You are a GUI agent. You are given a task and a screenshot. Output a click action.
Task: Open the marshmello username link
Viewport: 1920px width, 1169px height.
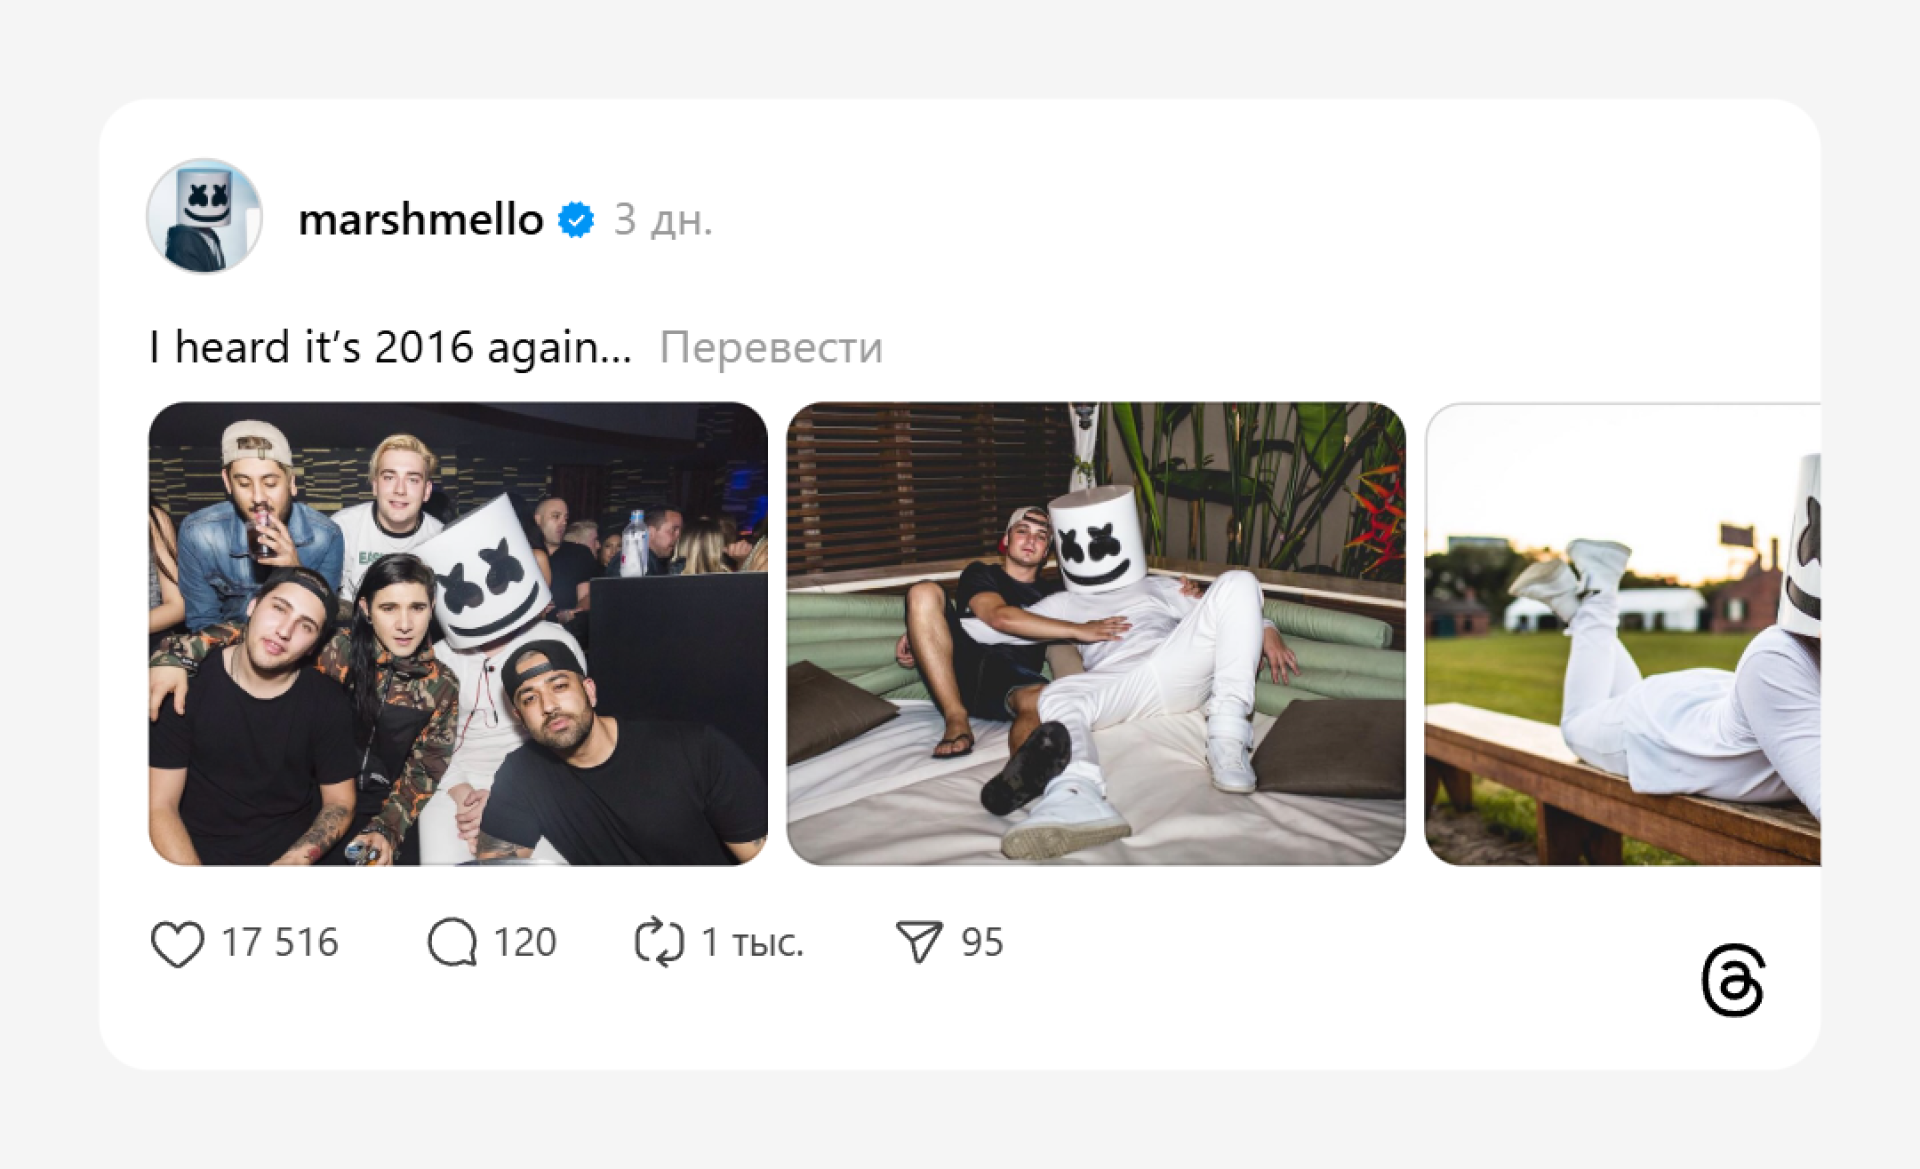click(421, 219)
